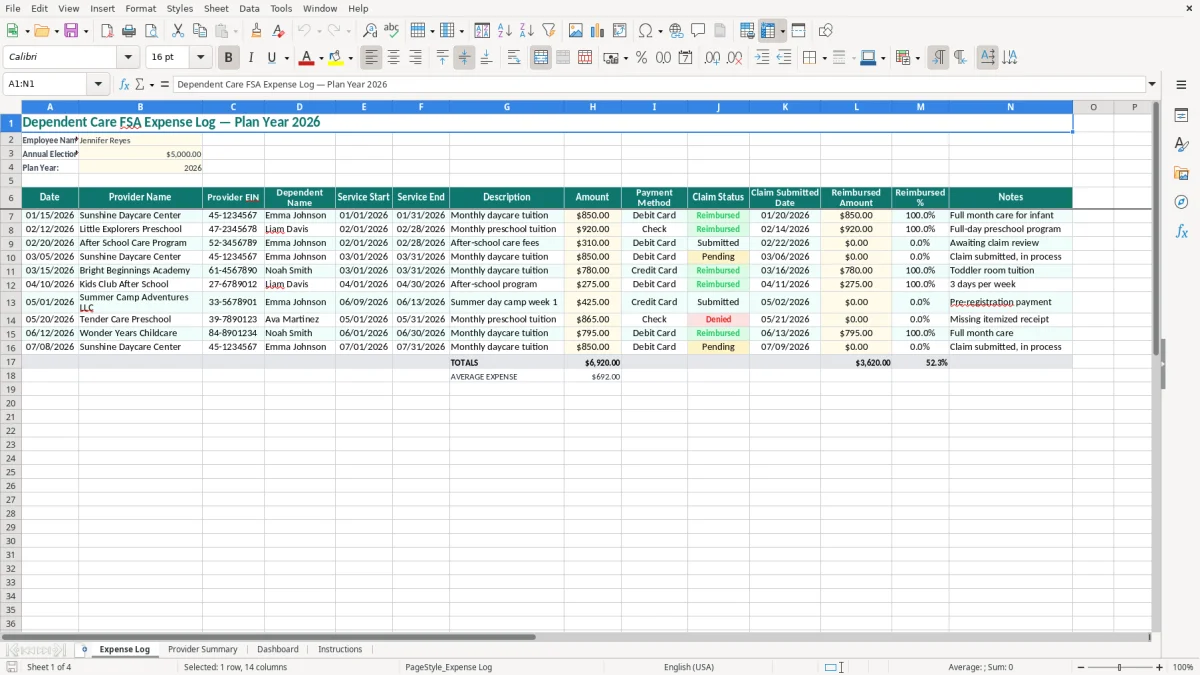
Task: Click the Save document icon
Action: click(x=71, y=31)
